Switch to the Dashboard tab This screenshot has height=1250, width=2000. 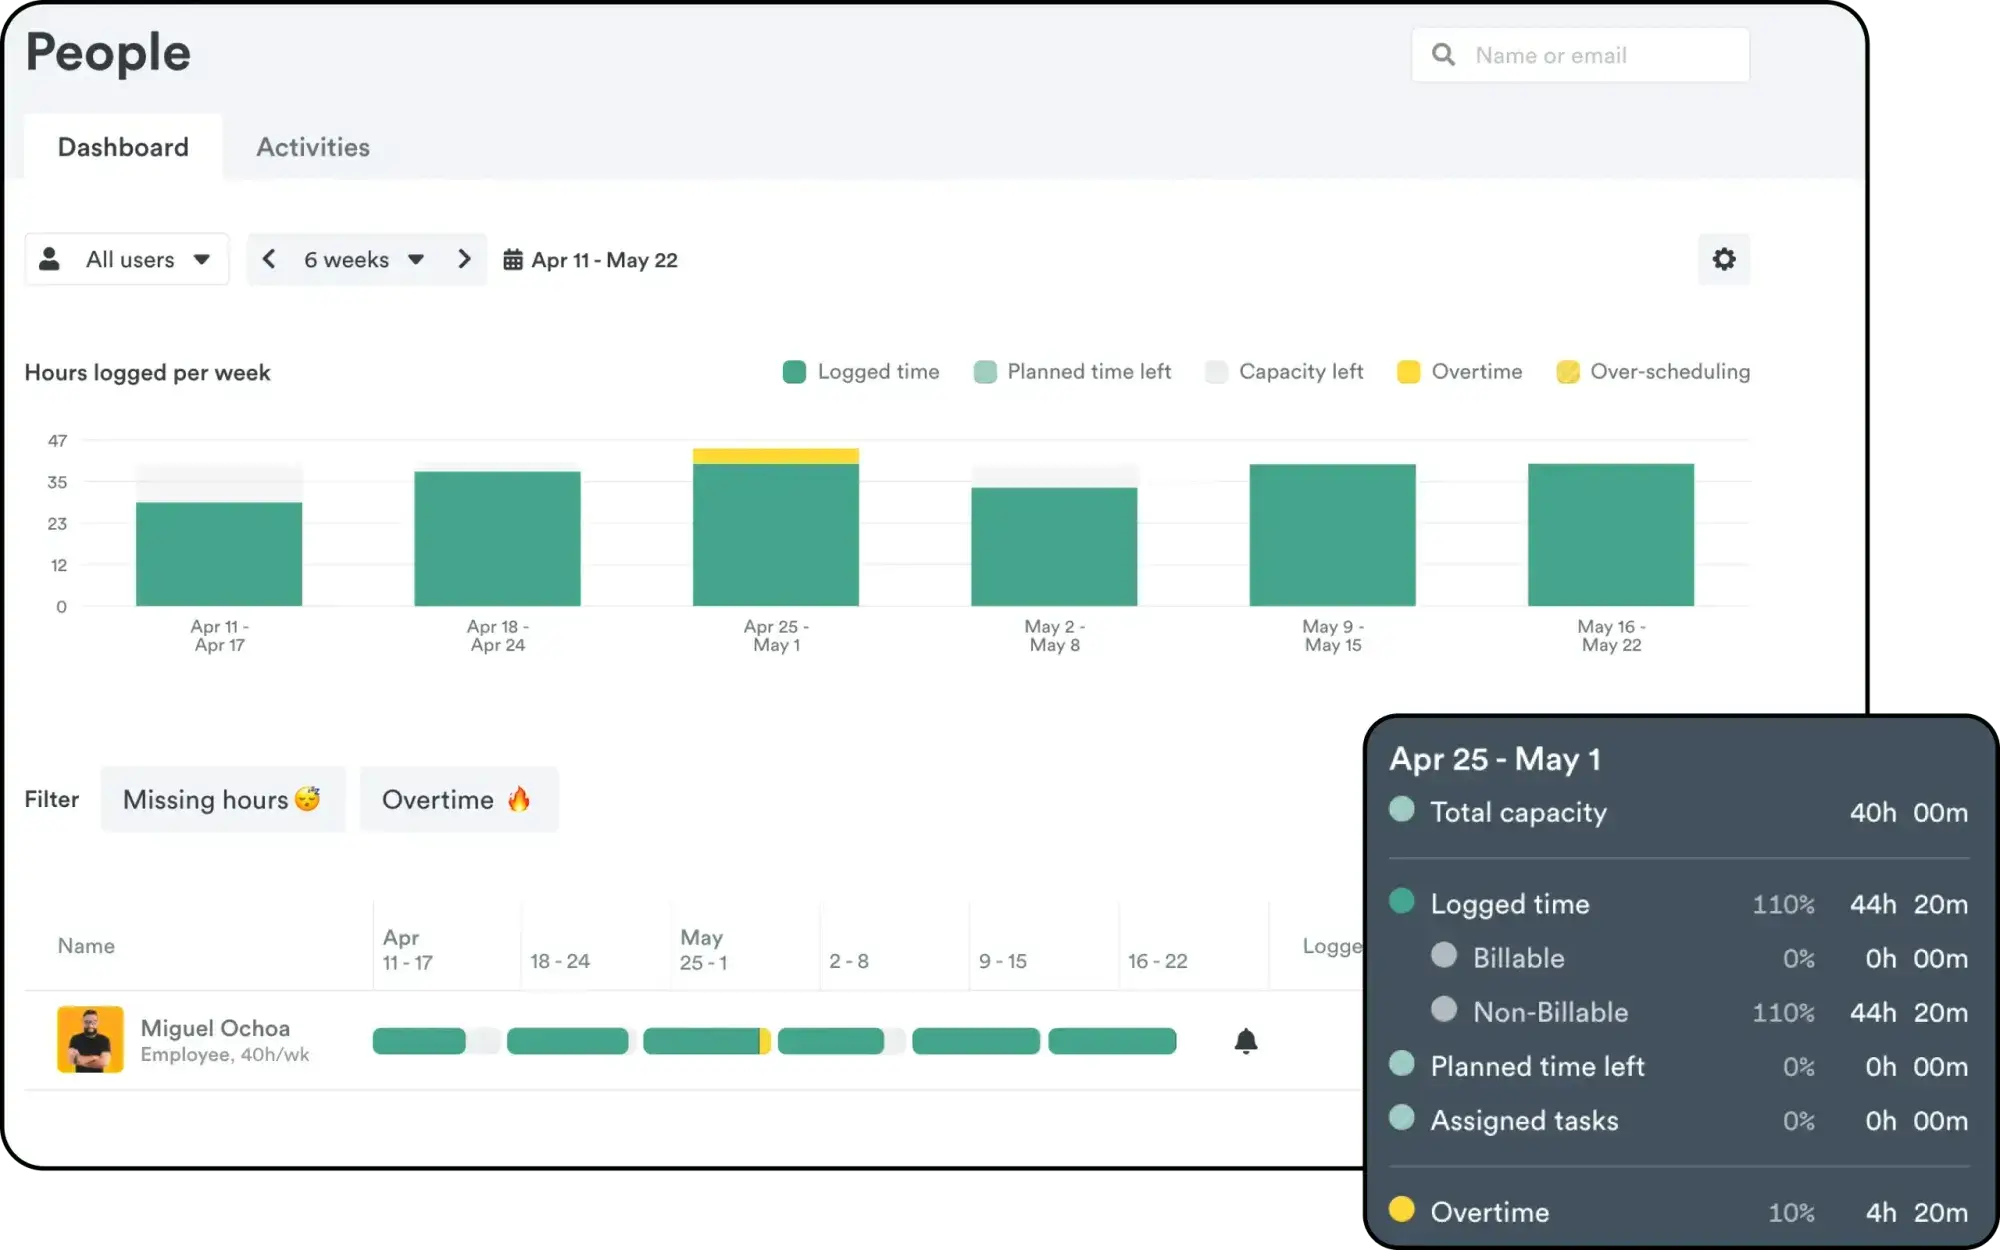click(x=123, y=147)
